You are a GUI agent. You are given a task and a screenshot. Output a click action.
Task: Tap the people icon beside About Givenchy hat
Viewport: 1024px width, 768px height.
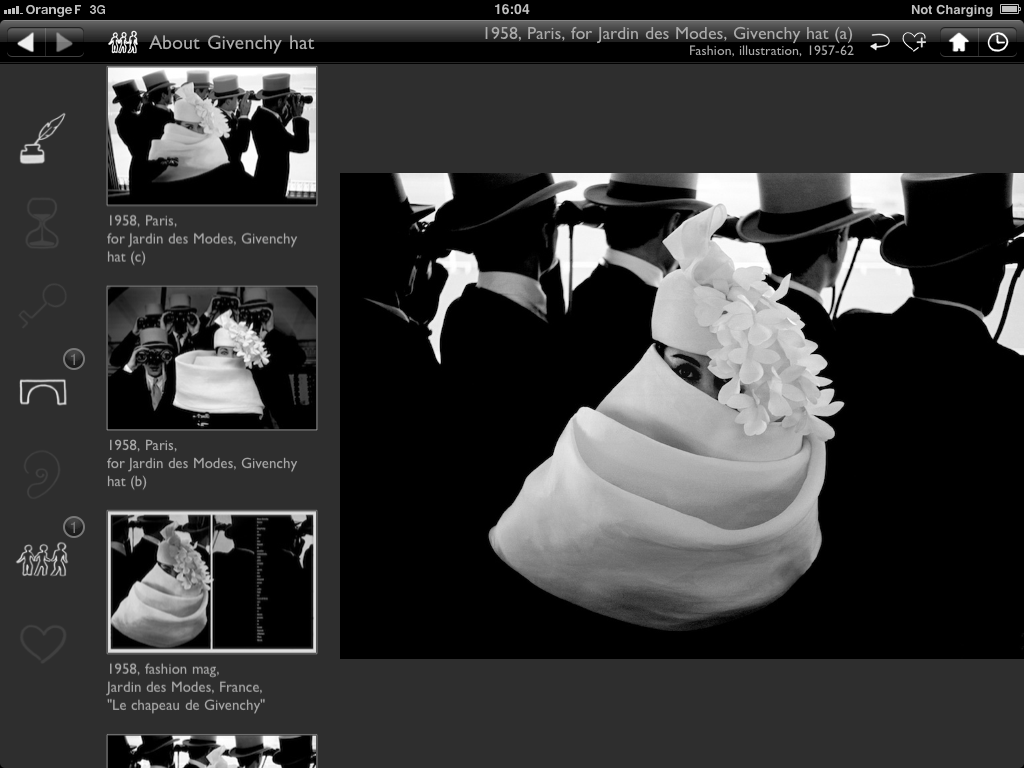point(123,42)
